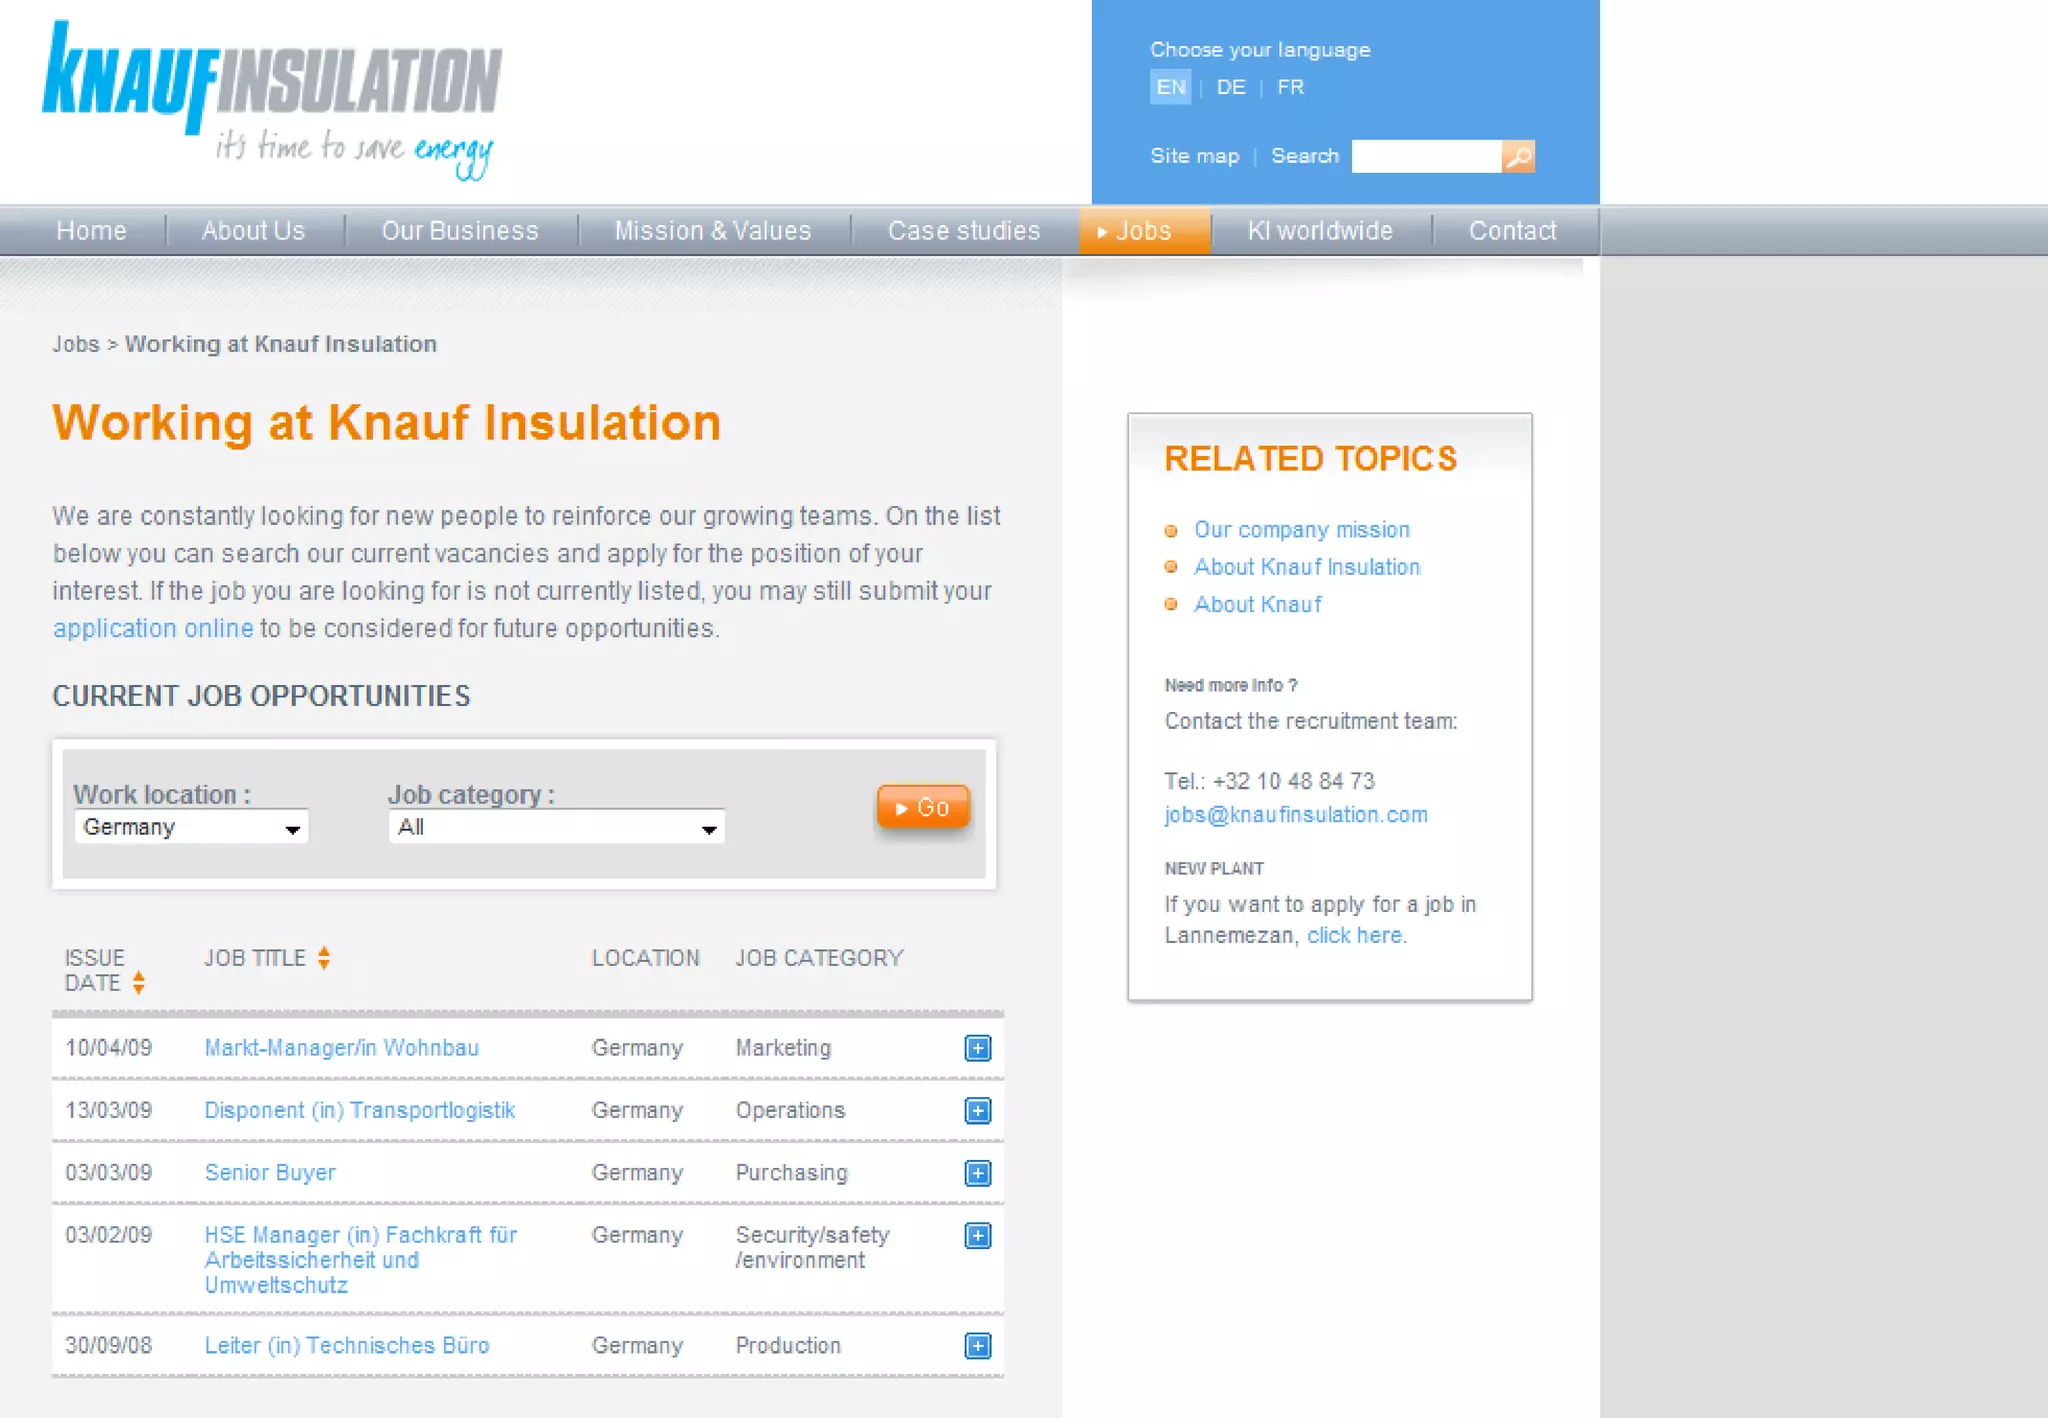
Task: Expand the Senior Buyer row plus icon
Action: pyautogui.click(x=977, y=1173)
